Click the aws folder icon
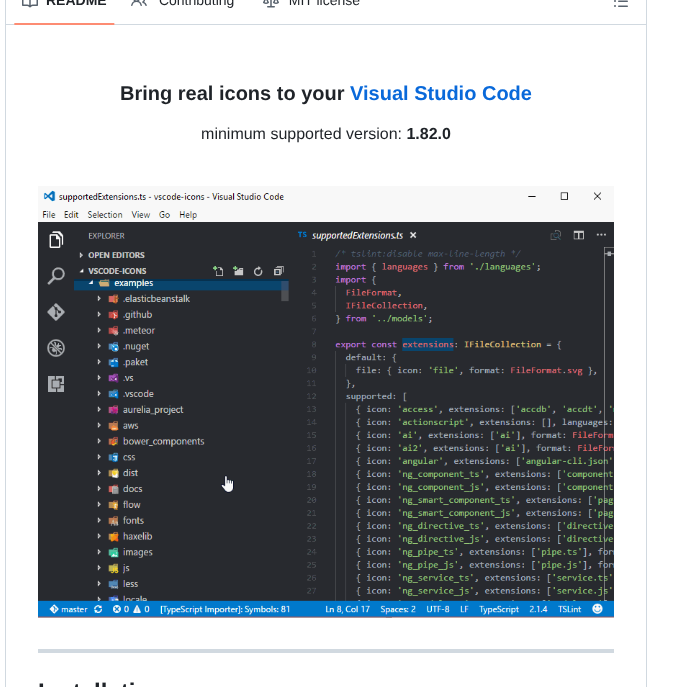This screenshot has height=687, width=677. (113, 426)
